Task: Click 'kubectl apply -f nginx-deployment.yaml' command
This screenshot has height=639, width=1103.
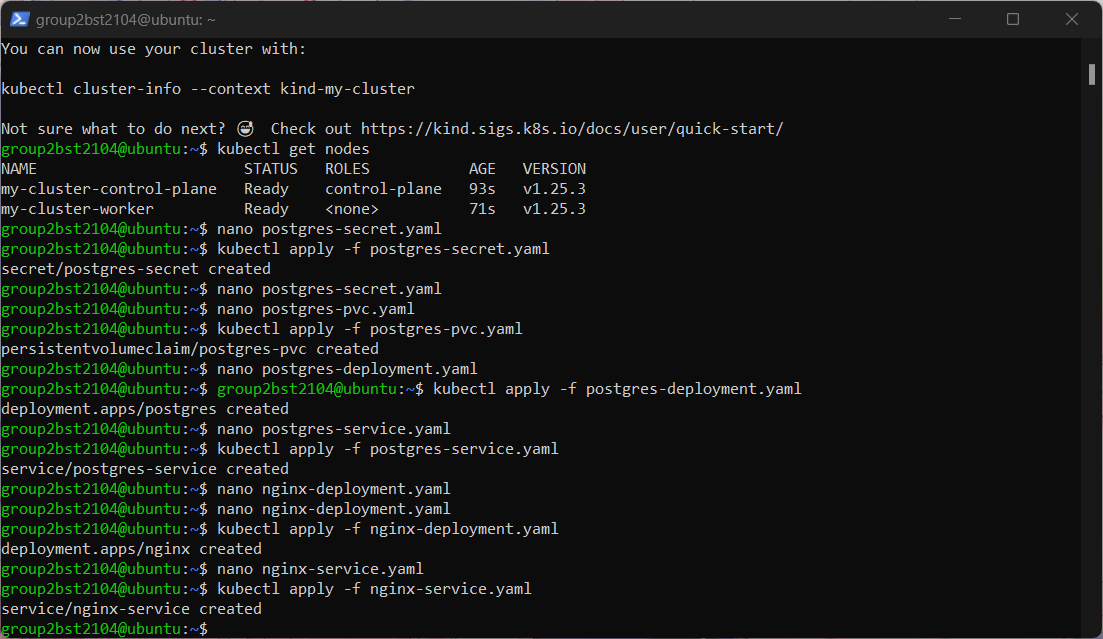Action: point(388,529)
